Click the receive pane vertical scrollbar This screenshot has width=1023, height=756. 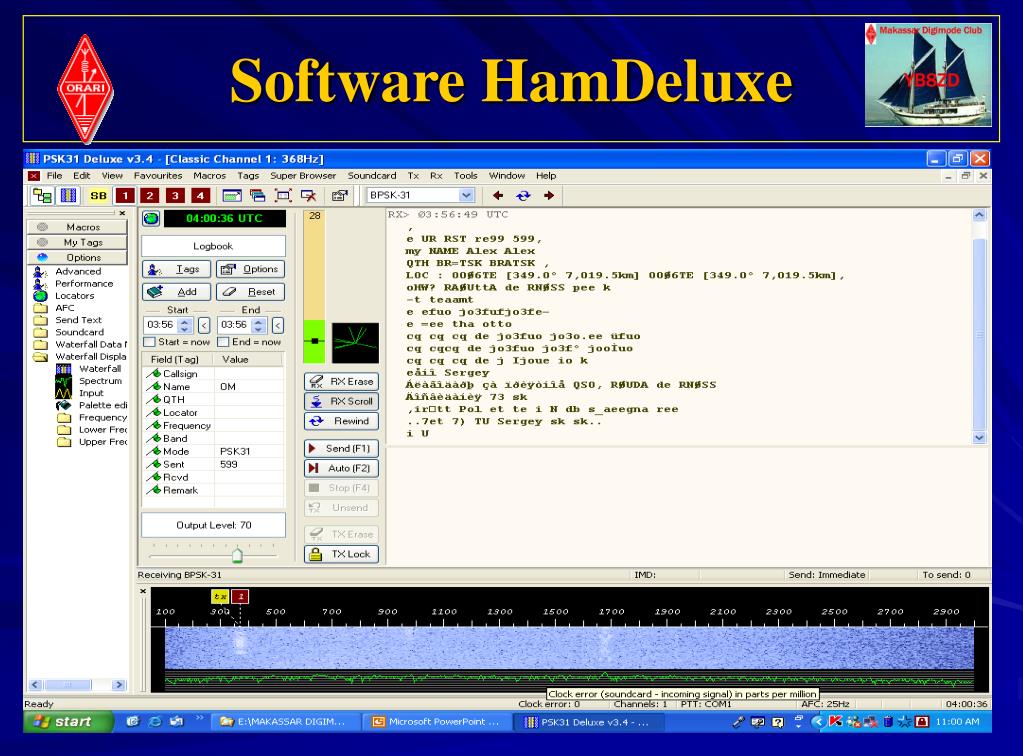pyautogui.click(x=979, y=326)
